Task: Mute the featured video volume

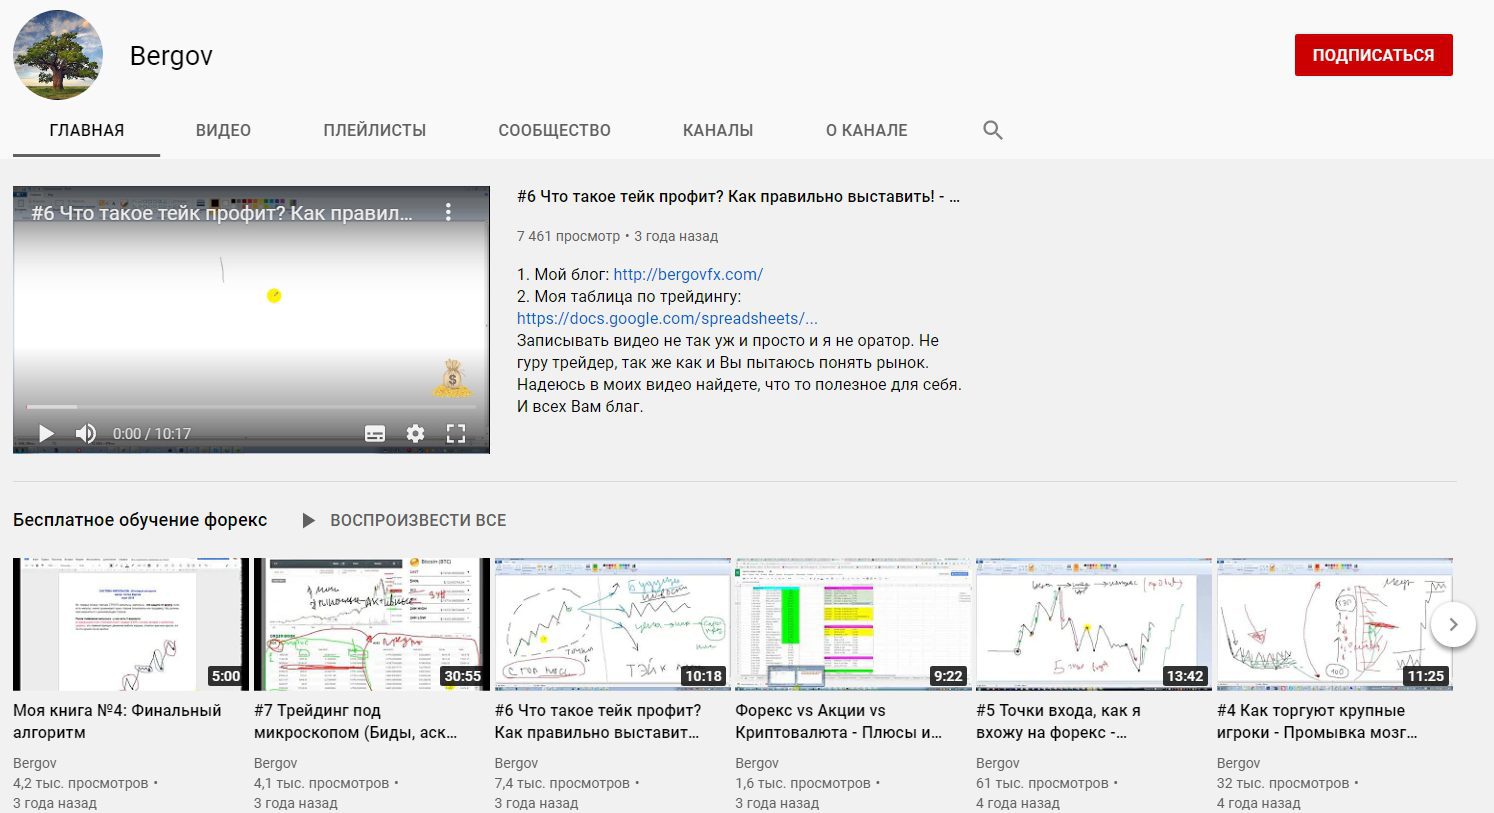Action: pyautogui.click(x=86, y=433)
